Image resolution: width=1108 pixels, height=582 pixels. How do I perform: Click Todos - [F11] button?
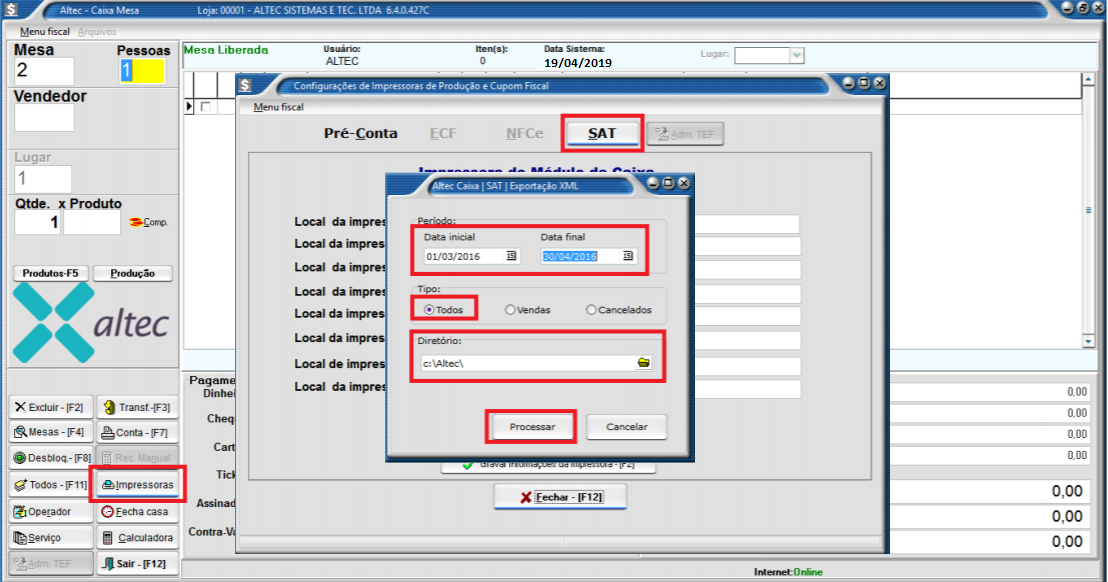pyautogui.click(x=51, y=485)
